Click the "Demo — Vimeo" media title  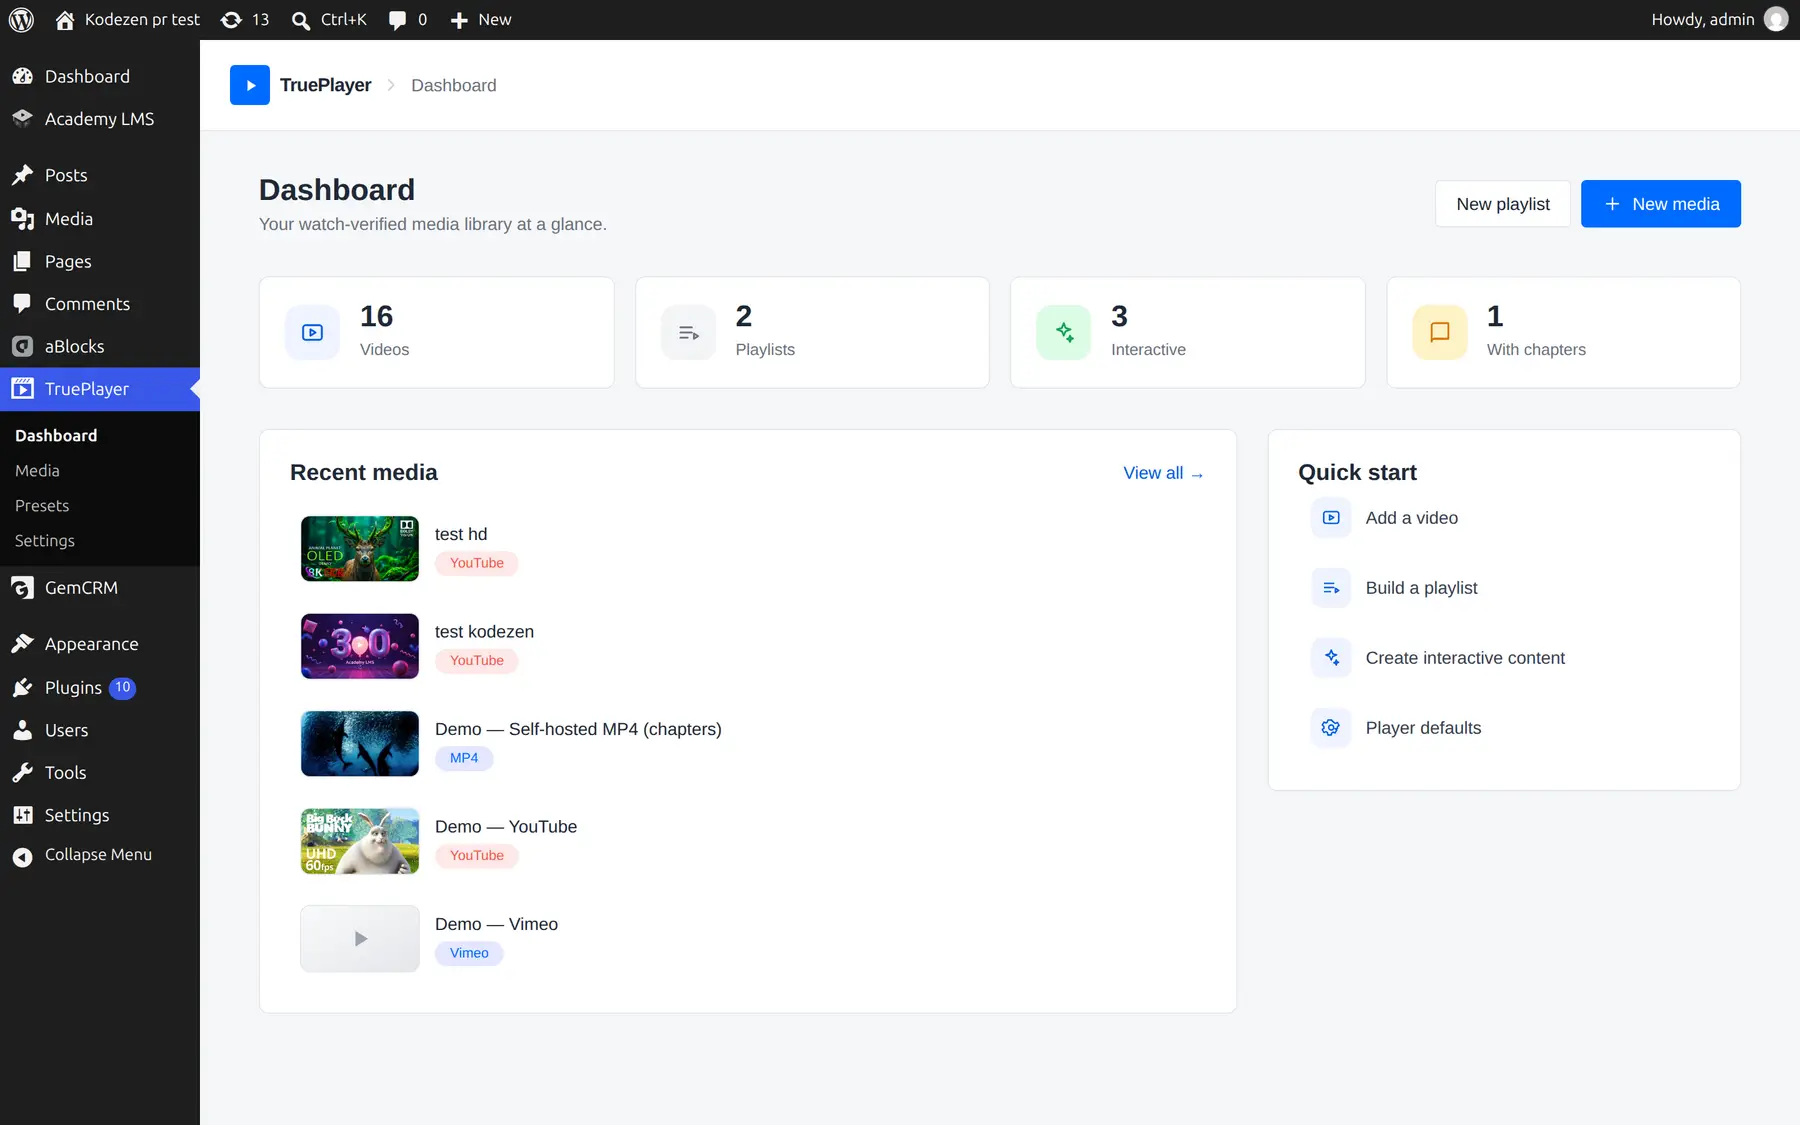496,924
